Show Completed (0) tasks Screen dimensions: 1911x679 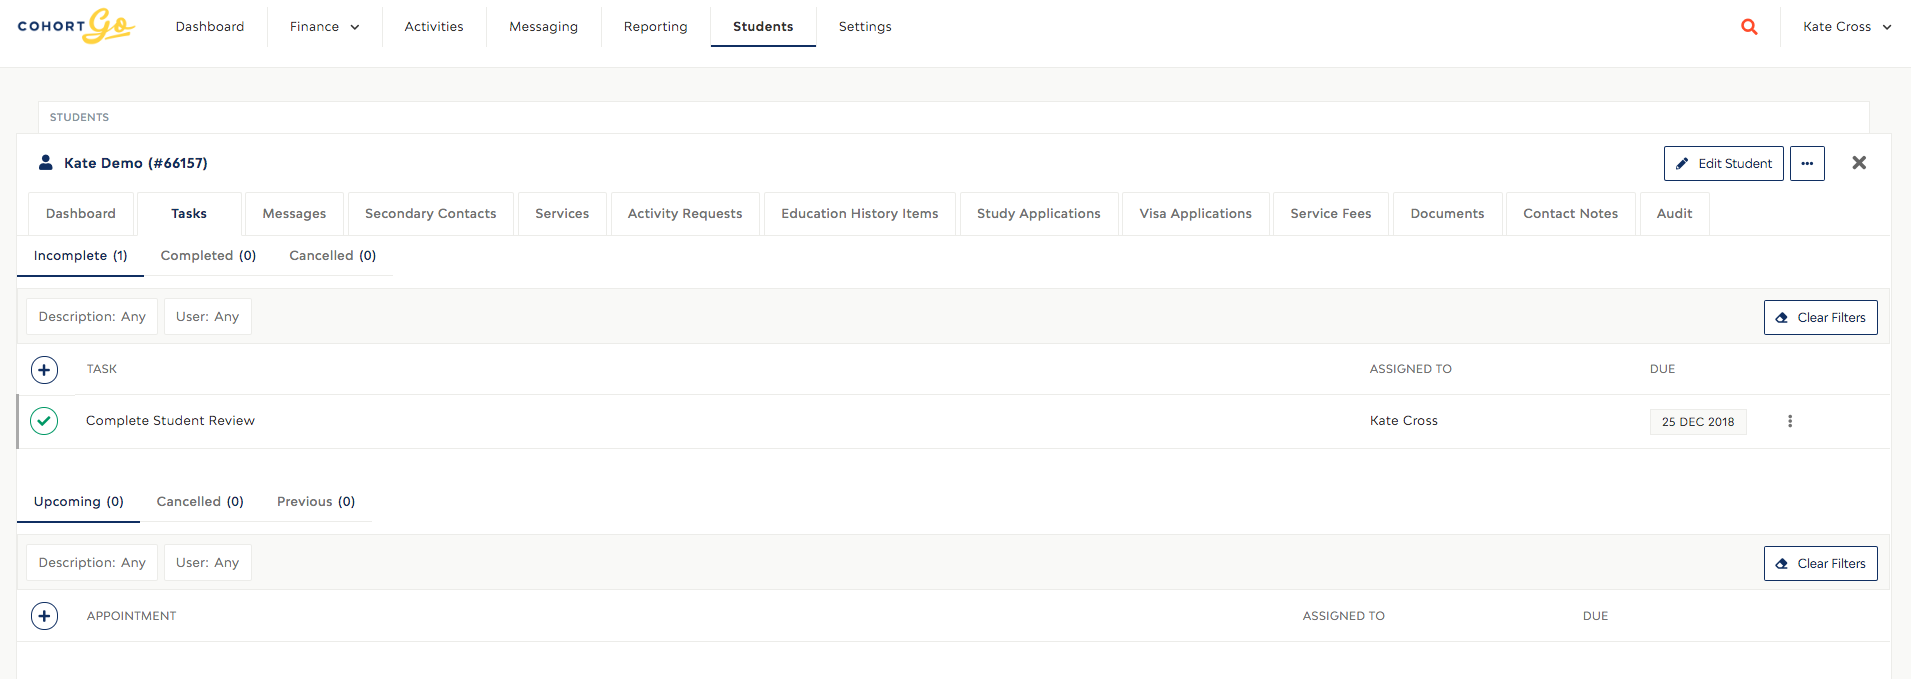(x=209, y=256)
